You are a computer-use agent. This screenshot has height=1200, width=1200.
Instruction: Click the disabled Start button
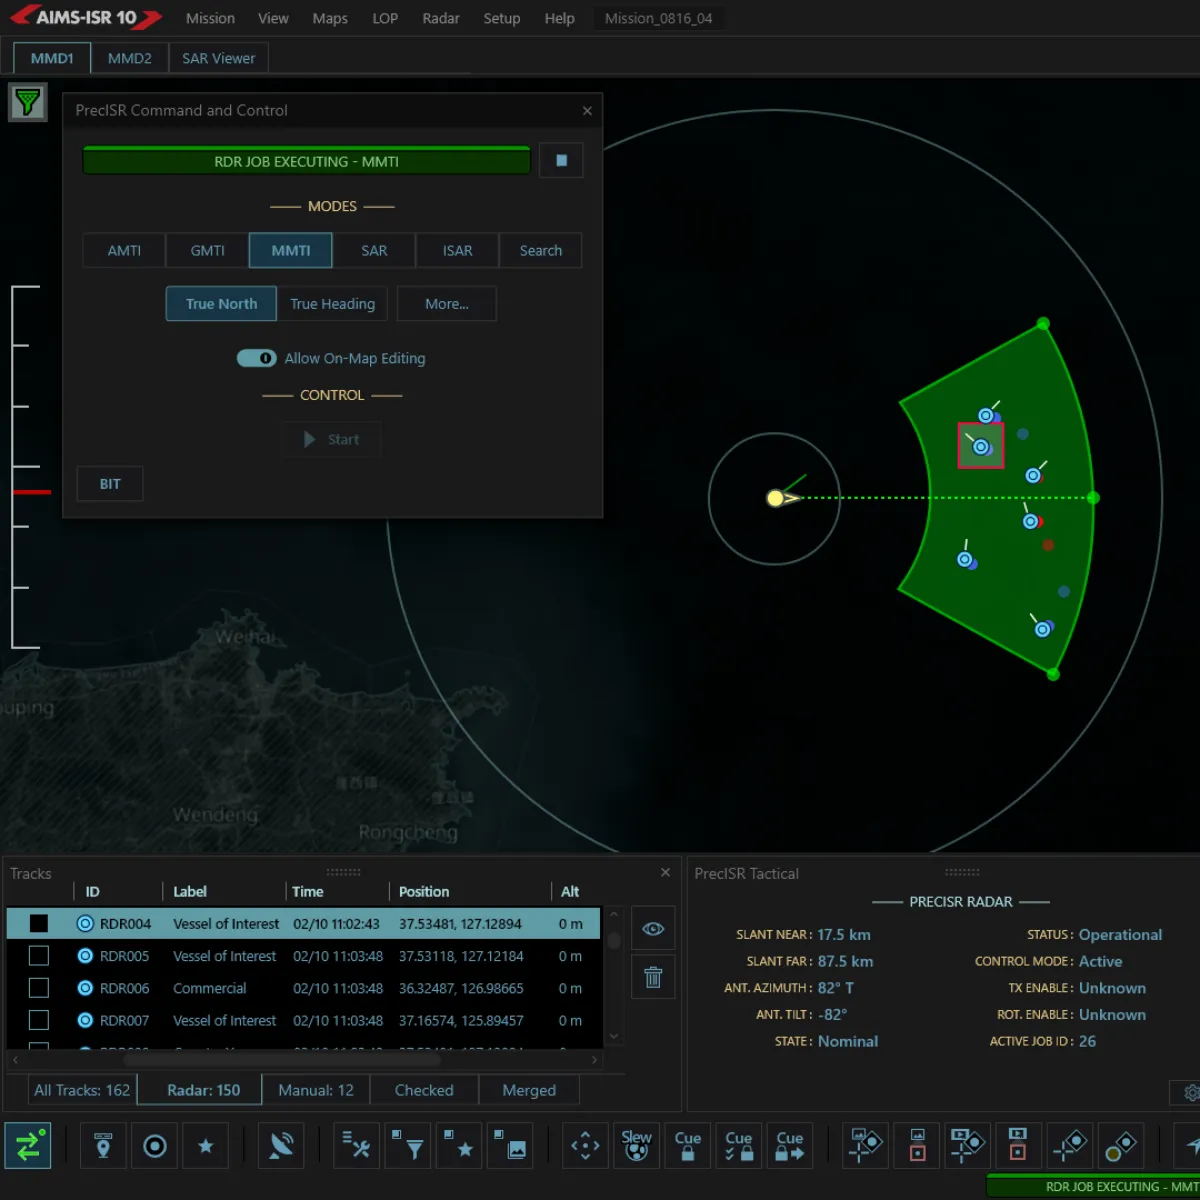pos(331,439)
